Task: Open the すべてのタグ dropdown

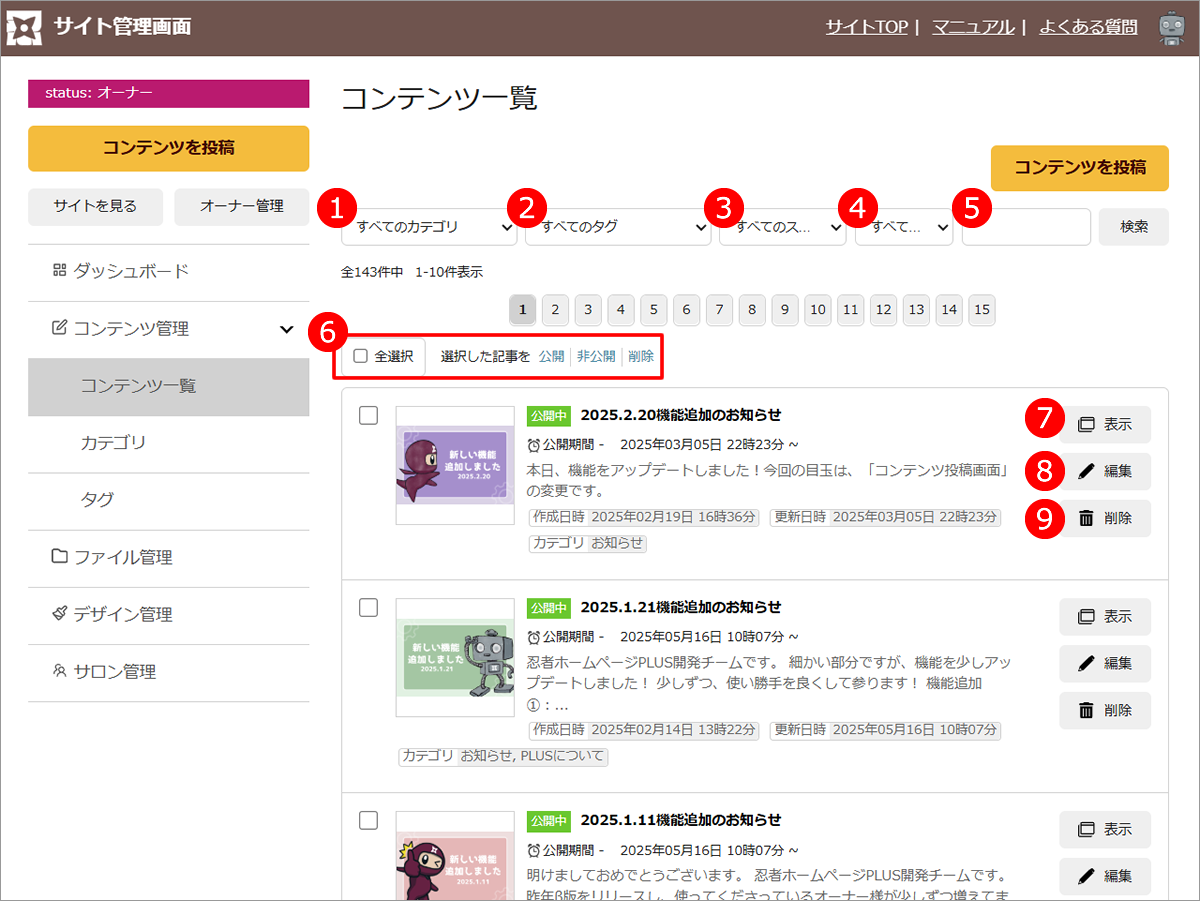Action: tap(617, 227)
